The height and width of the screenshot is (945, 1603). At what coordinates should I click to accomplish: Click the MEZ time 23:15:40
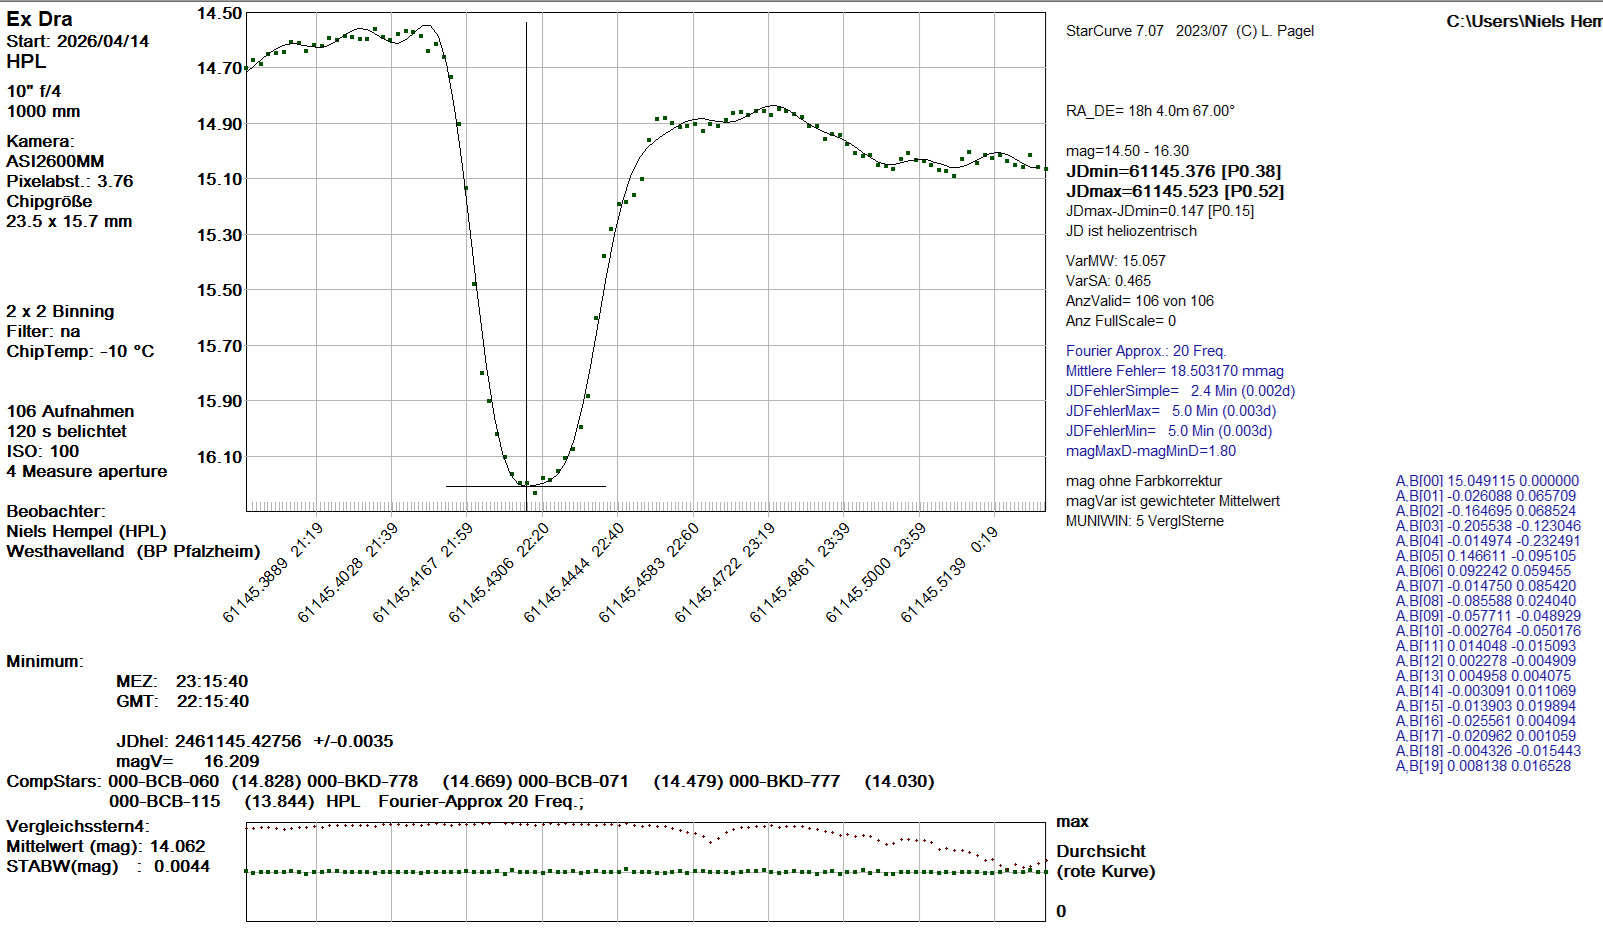(211, 681)
